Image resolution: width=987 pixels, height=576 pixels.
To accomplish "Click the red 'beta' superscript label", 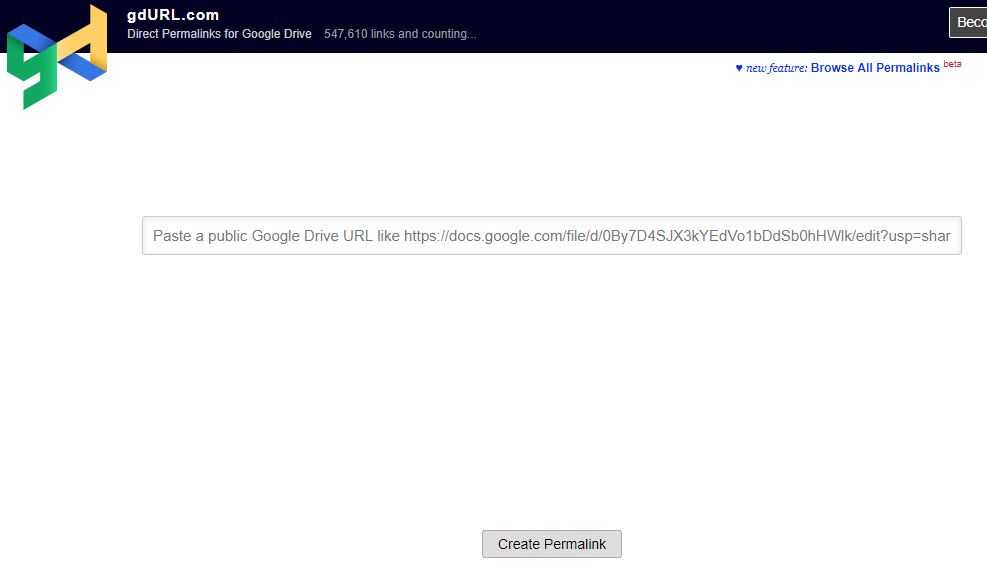I will click(952, 64).
